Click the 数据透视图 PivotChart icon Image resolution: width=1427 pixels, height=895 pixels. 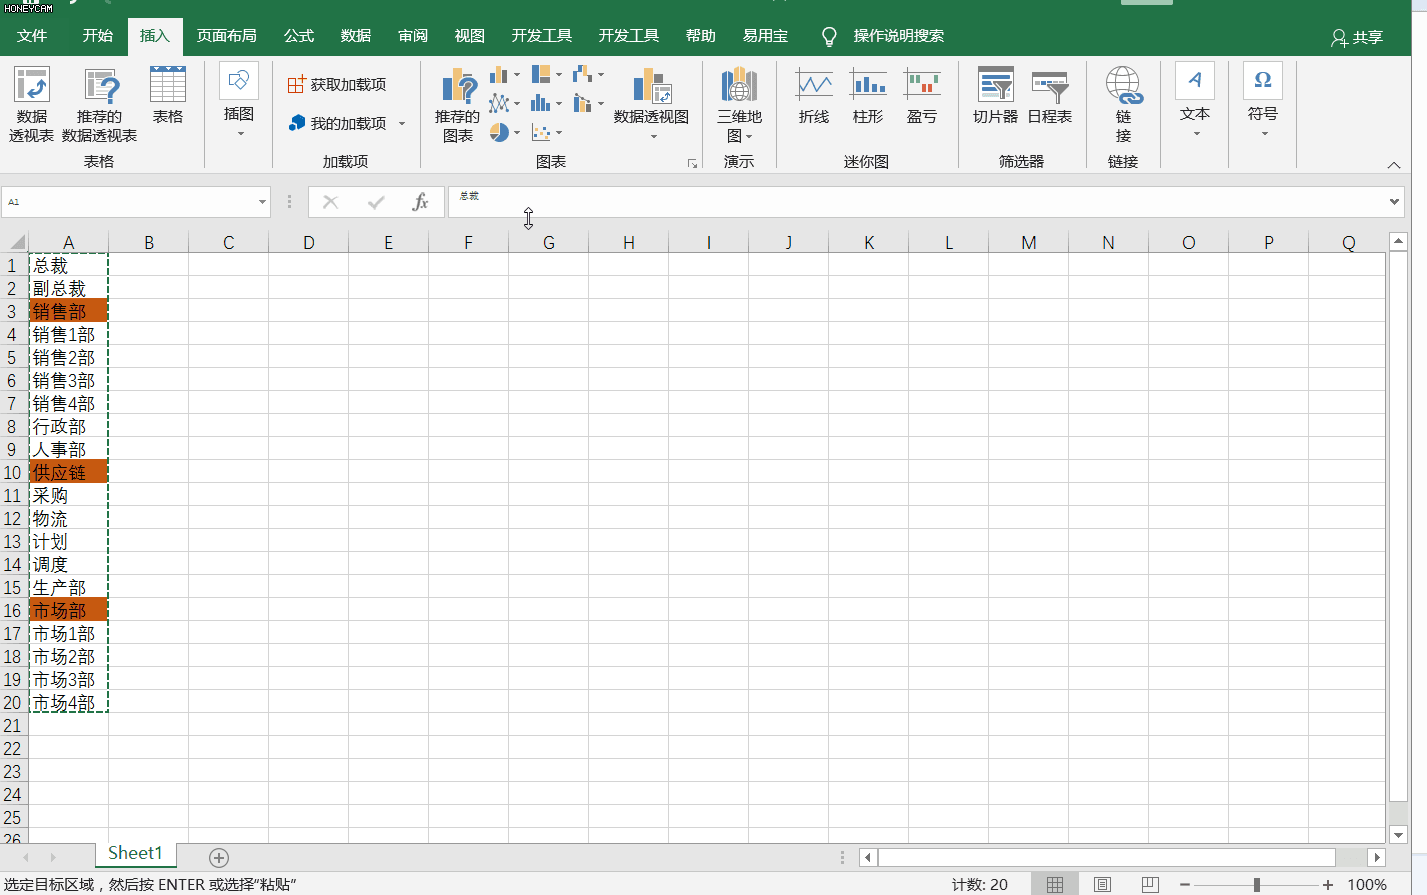tap(651, 87)
